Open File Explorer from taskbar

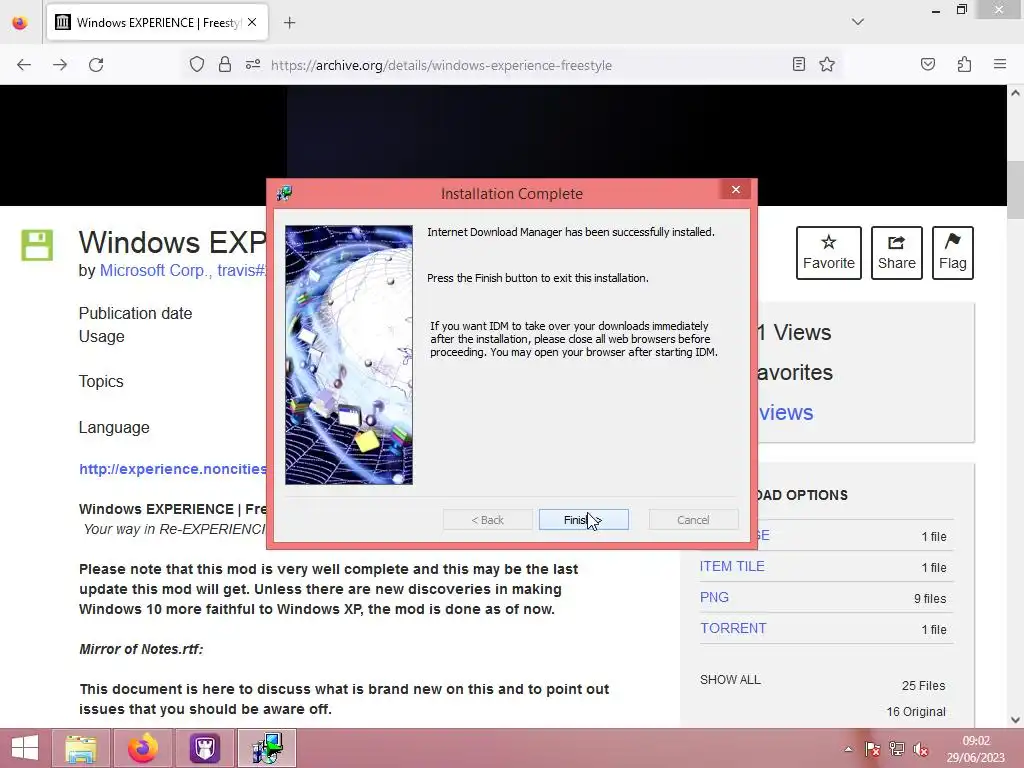point(81,748)
